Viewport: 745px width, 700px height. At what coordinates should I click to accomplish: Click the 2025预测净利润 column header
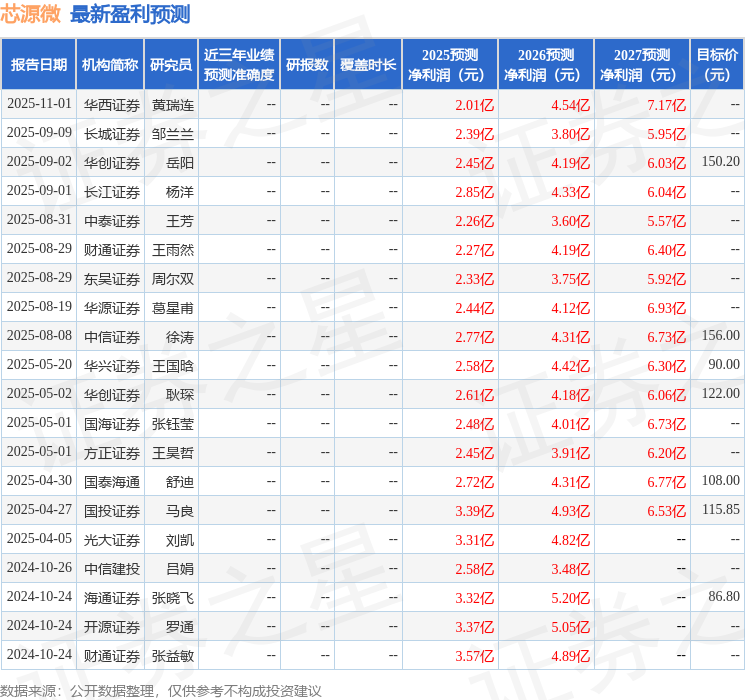pos(450,65)
